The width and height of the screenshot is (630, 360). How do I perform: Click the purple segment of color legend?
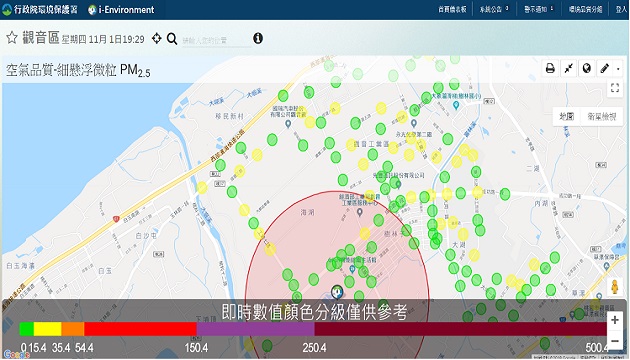pyautogui.click(x=256, y=329)
